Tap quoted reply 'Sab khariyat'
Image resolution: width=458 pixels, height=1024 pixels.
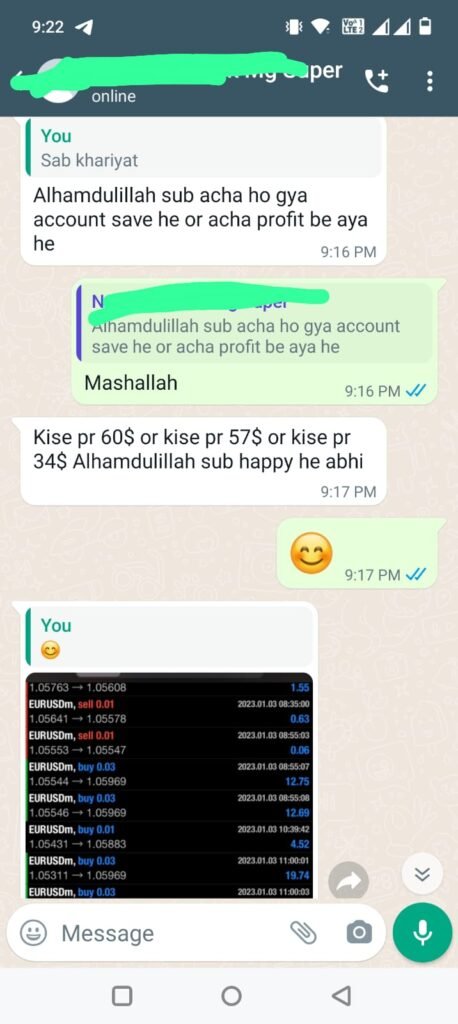(x=203, y=148)
